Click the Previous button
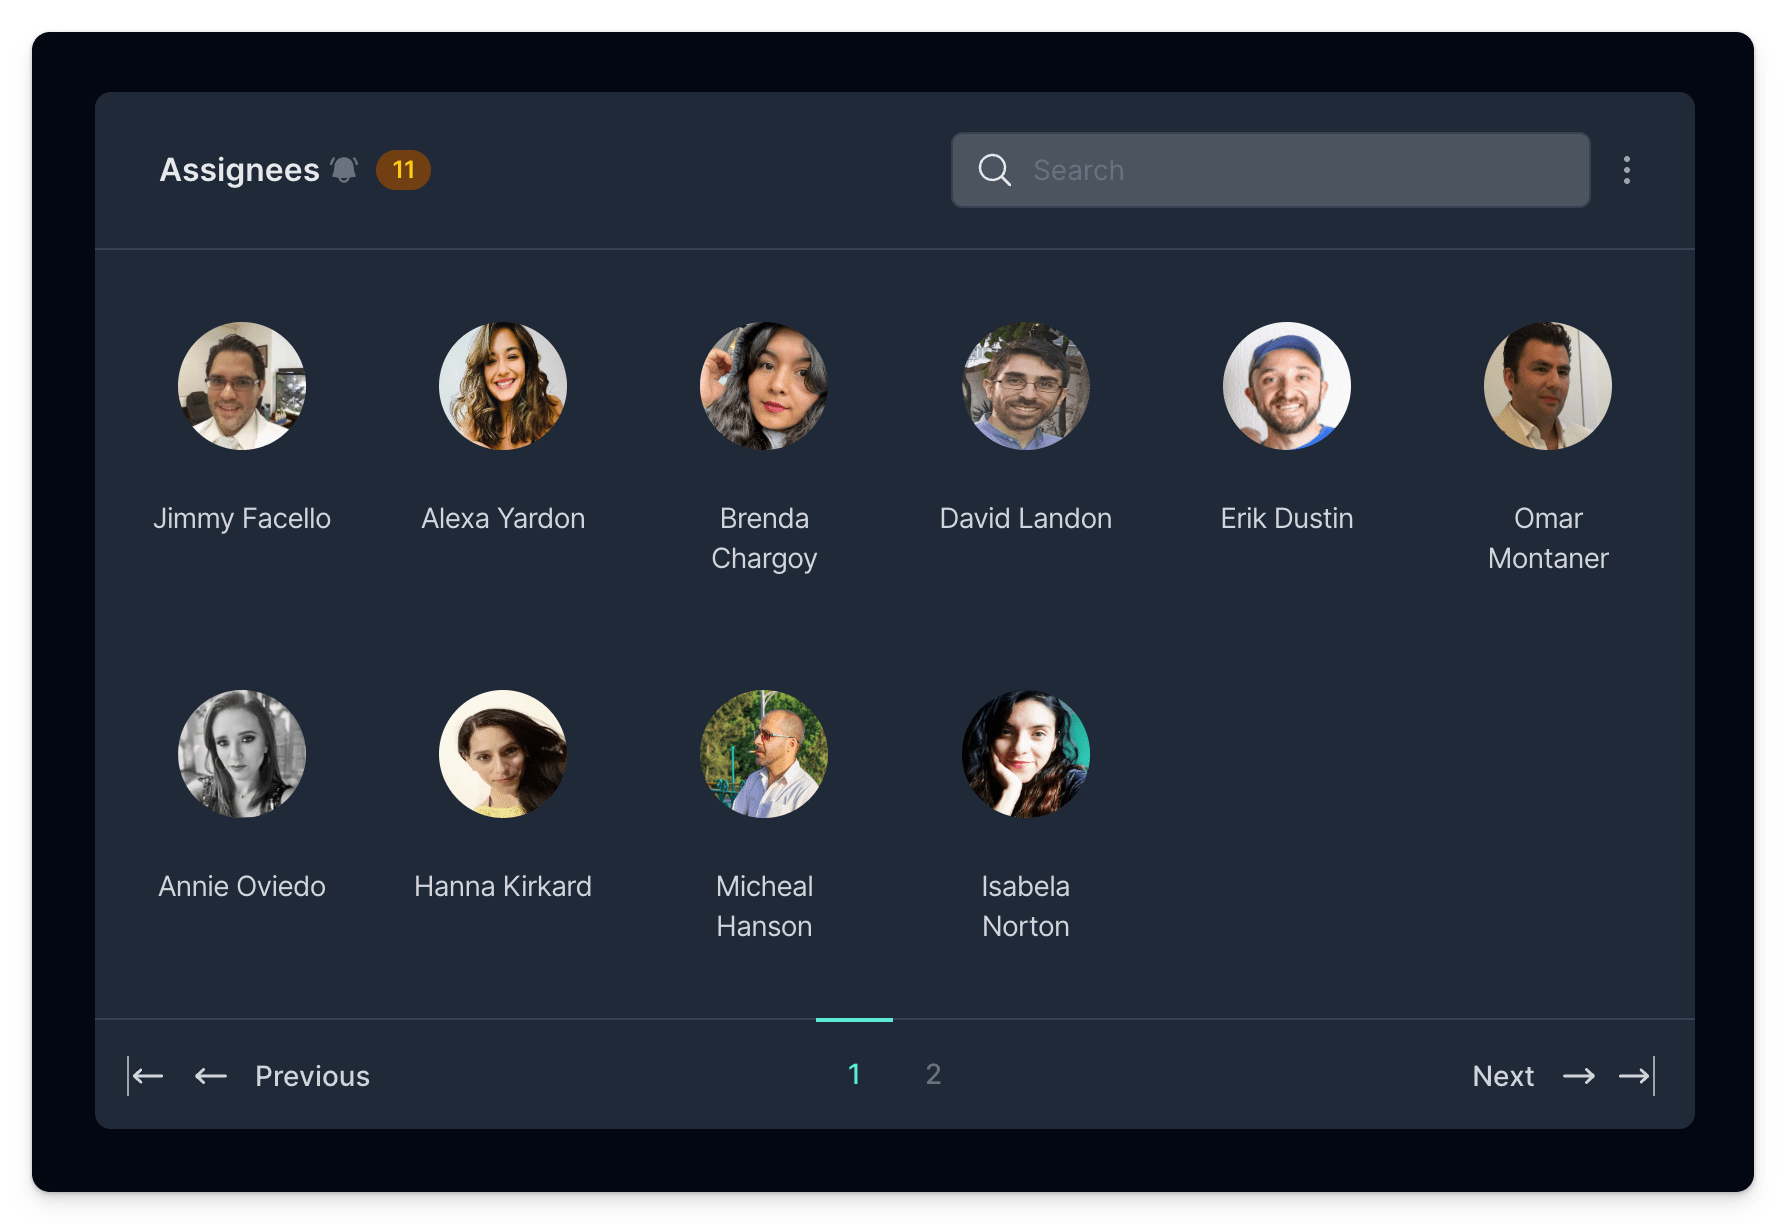The width and height of the screenshot is (1786, 1224). [312, 1076]
